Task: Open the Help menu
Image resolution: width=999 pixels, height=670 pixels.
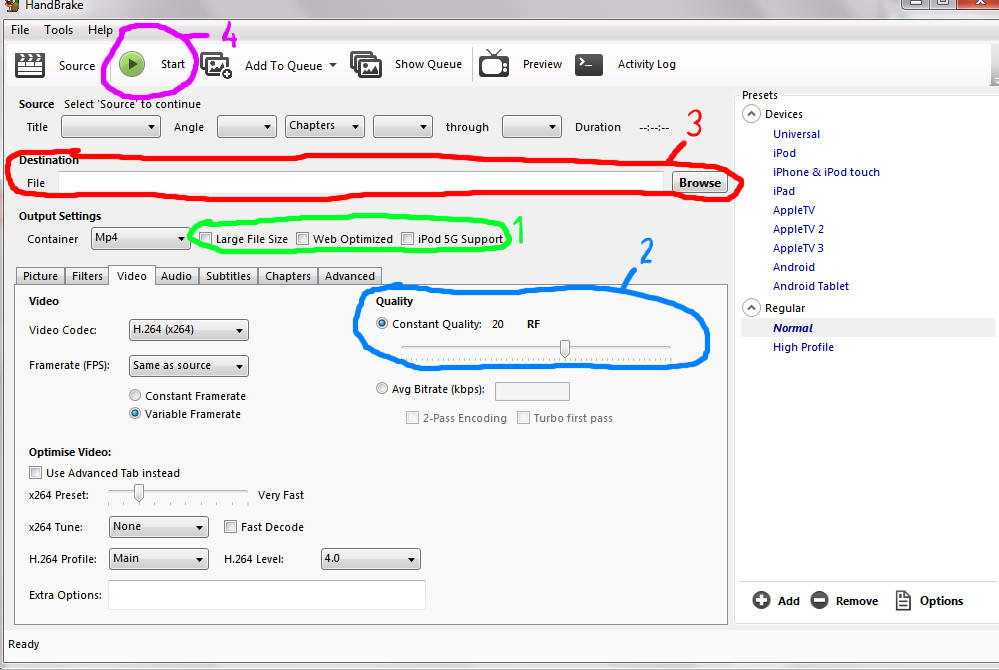Action: tap(100, 30)
